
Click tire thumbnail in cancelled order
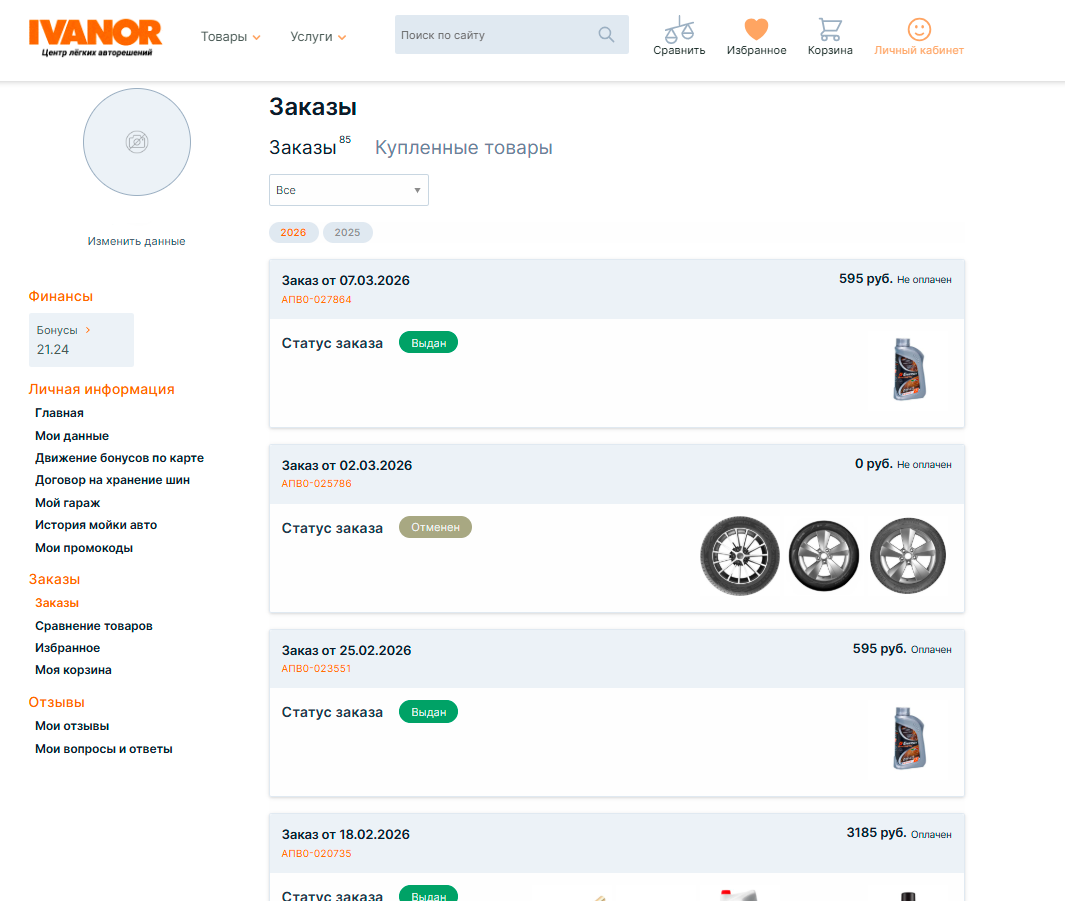click(739, 556)
